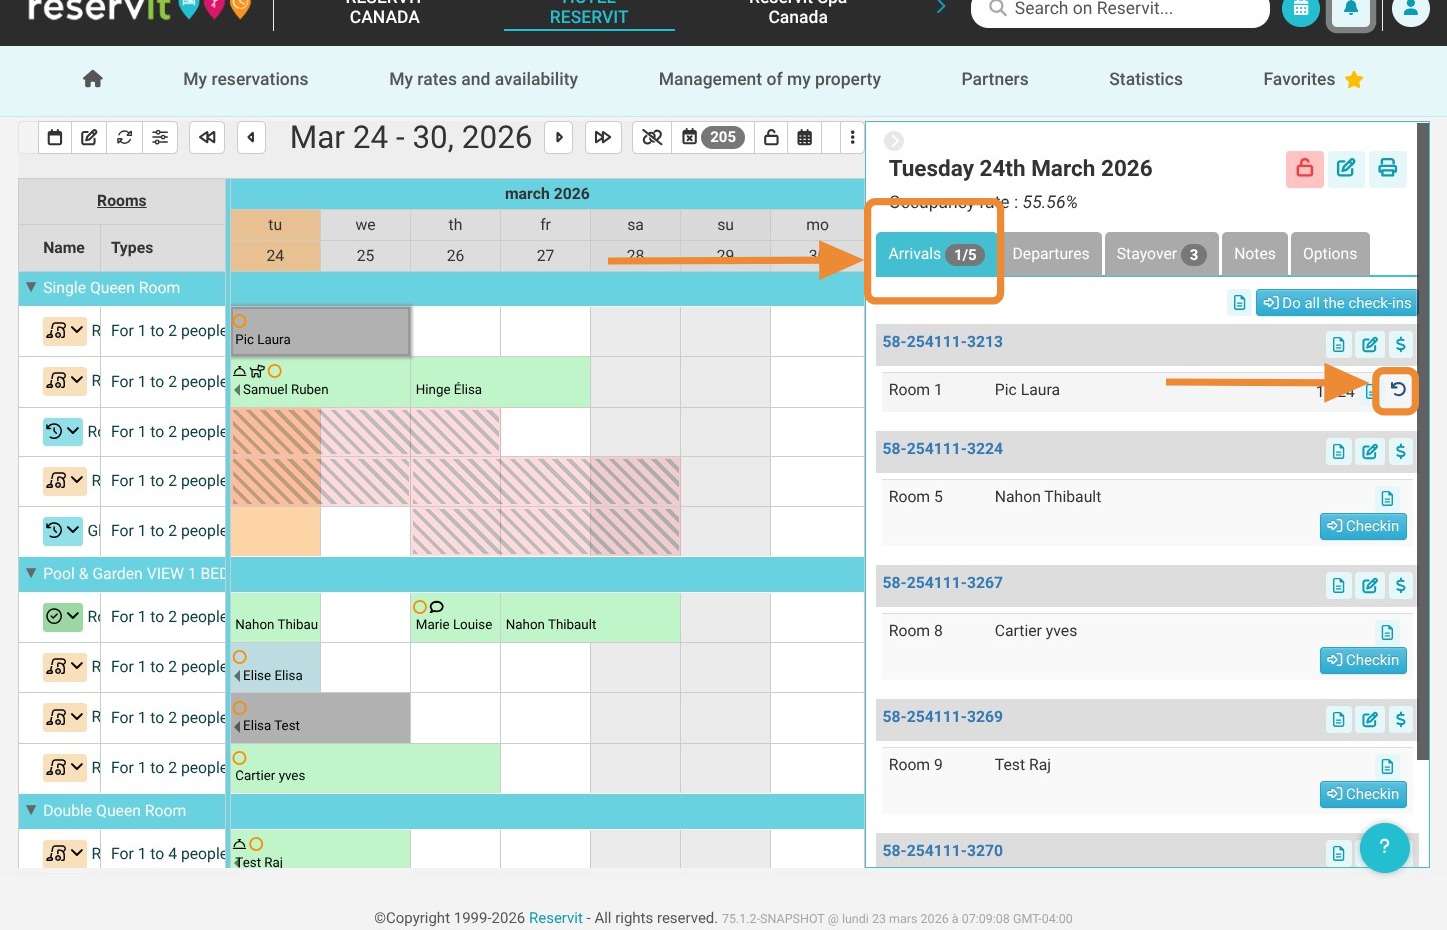Open My rates and availability menu
This screenshot has width=1447, height=930.
[484, 79]
